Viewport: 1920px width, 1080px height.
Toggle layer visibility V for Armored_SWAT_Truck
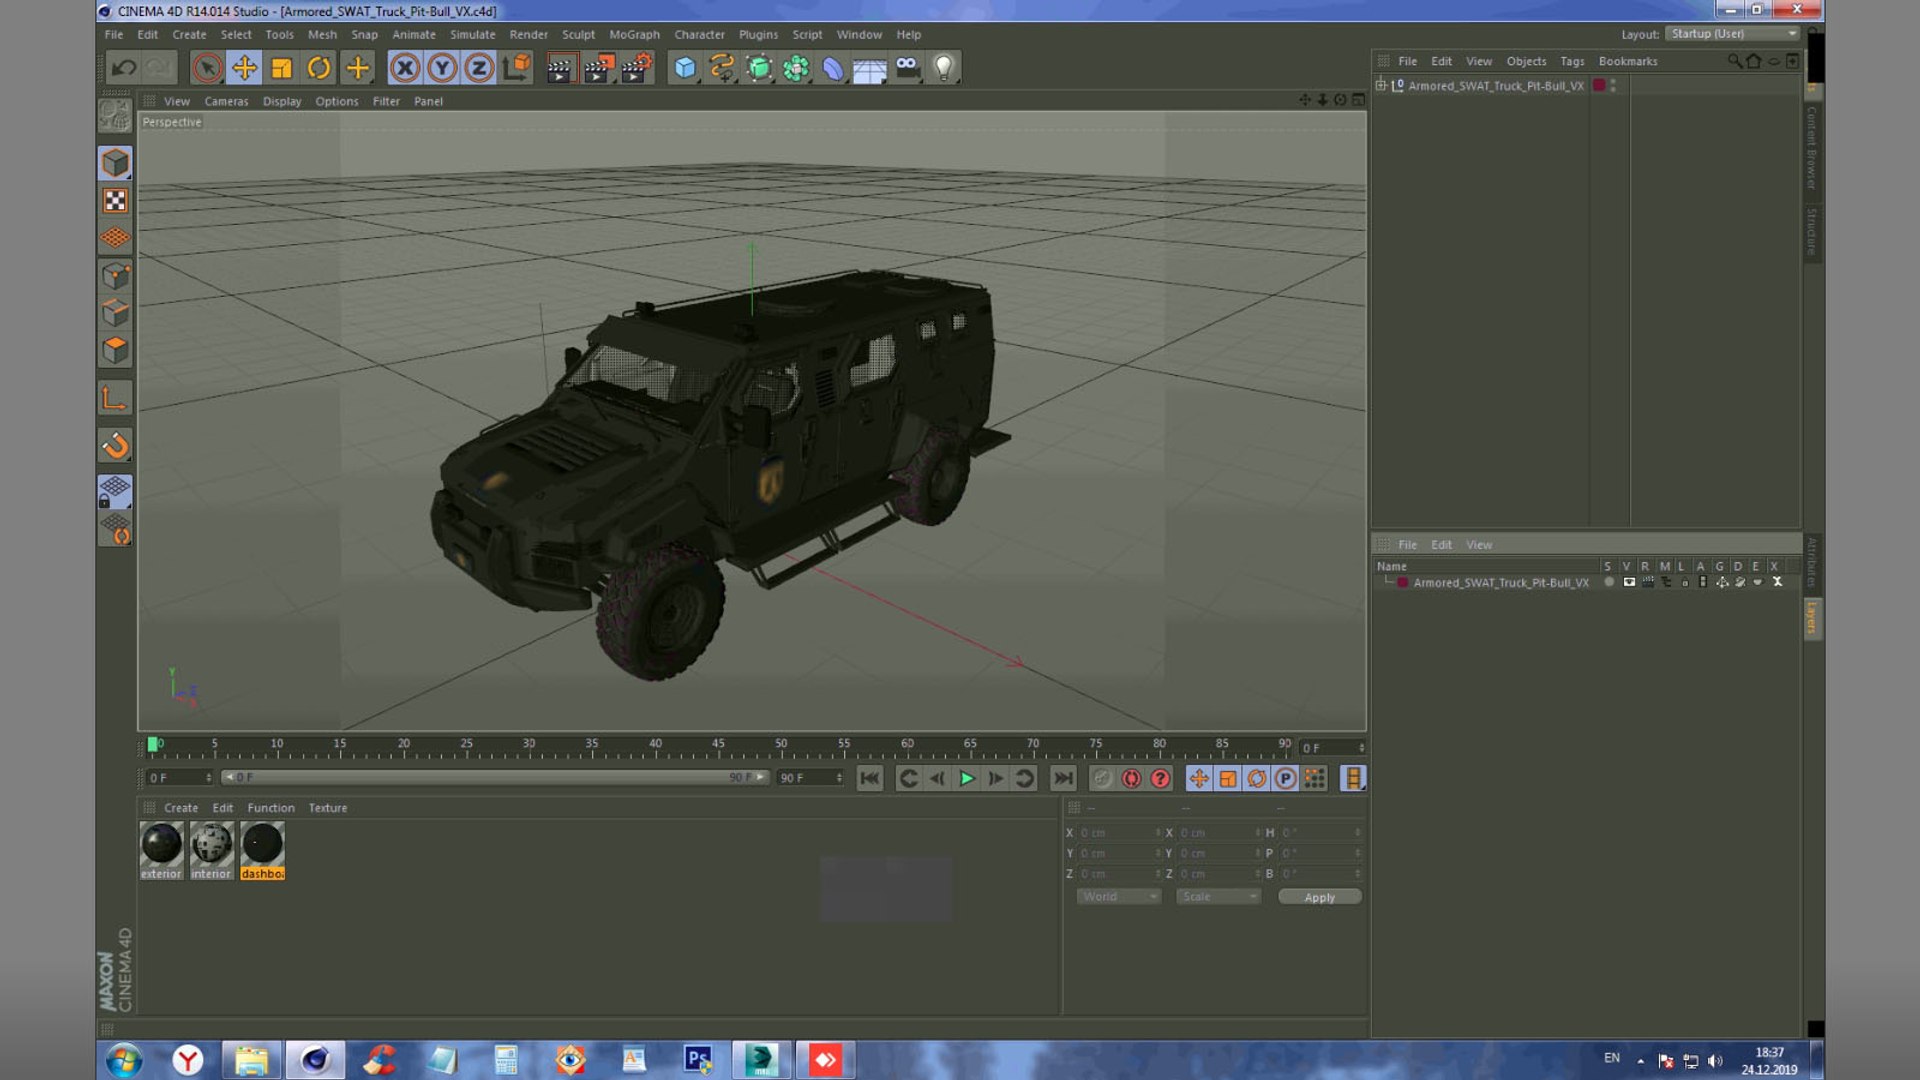click(x=1628, y=582)
